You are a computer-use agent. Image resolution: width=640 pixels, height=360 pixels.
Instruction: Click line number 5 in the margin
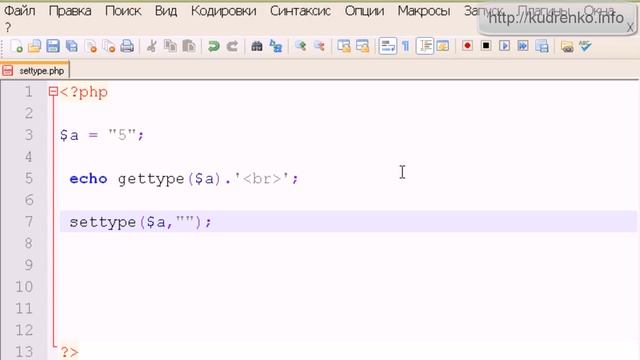pos(28,178)
